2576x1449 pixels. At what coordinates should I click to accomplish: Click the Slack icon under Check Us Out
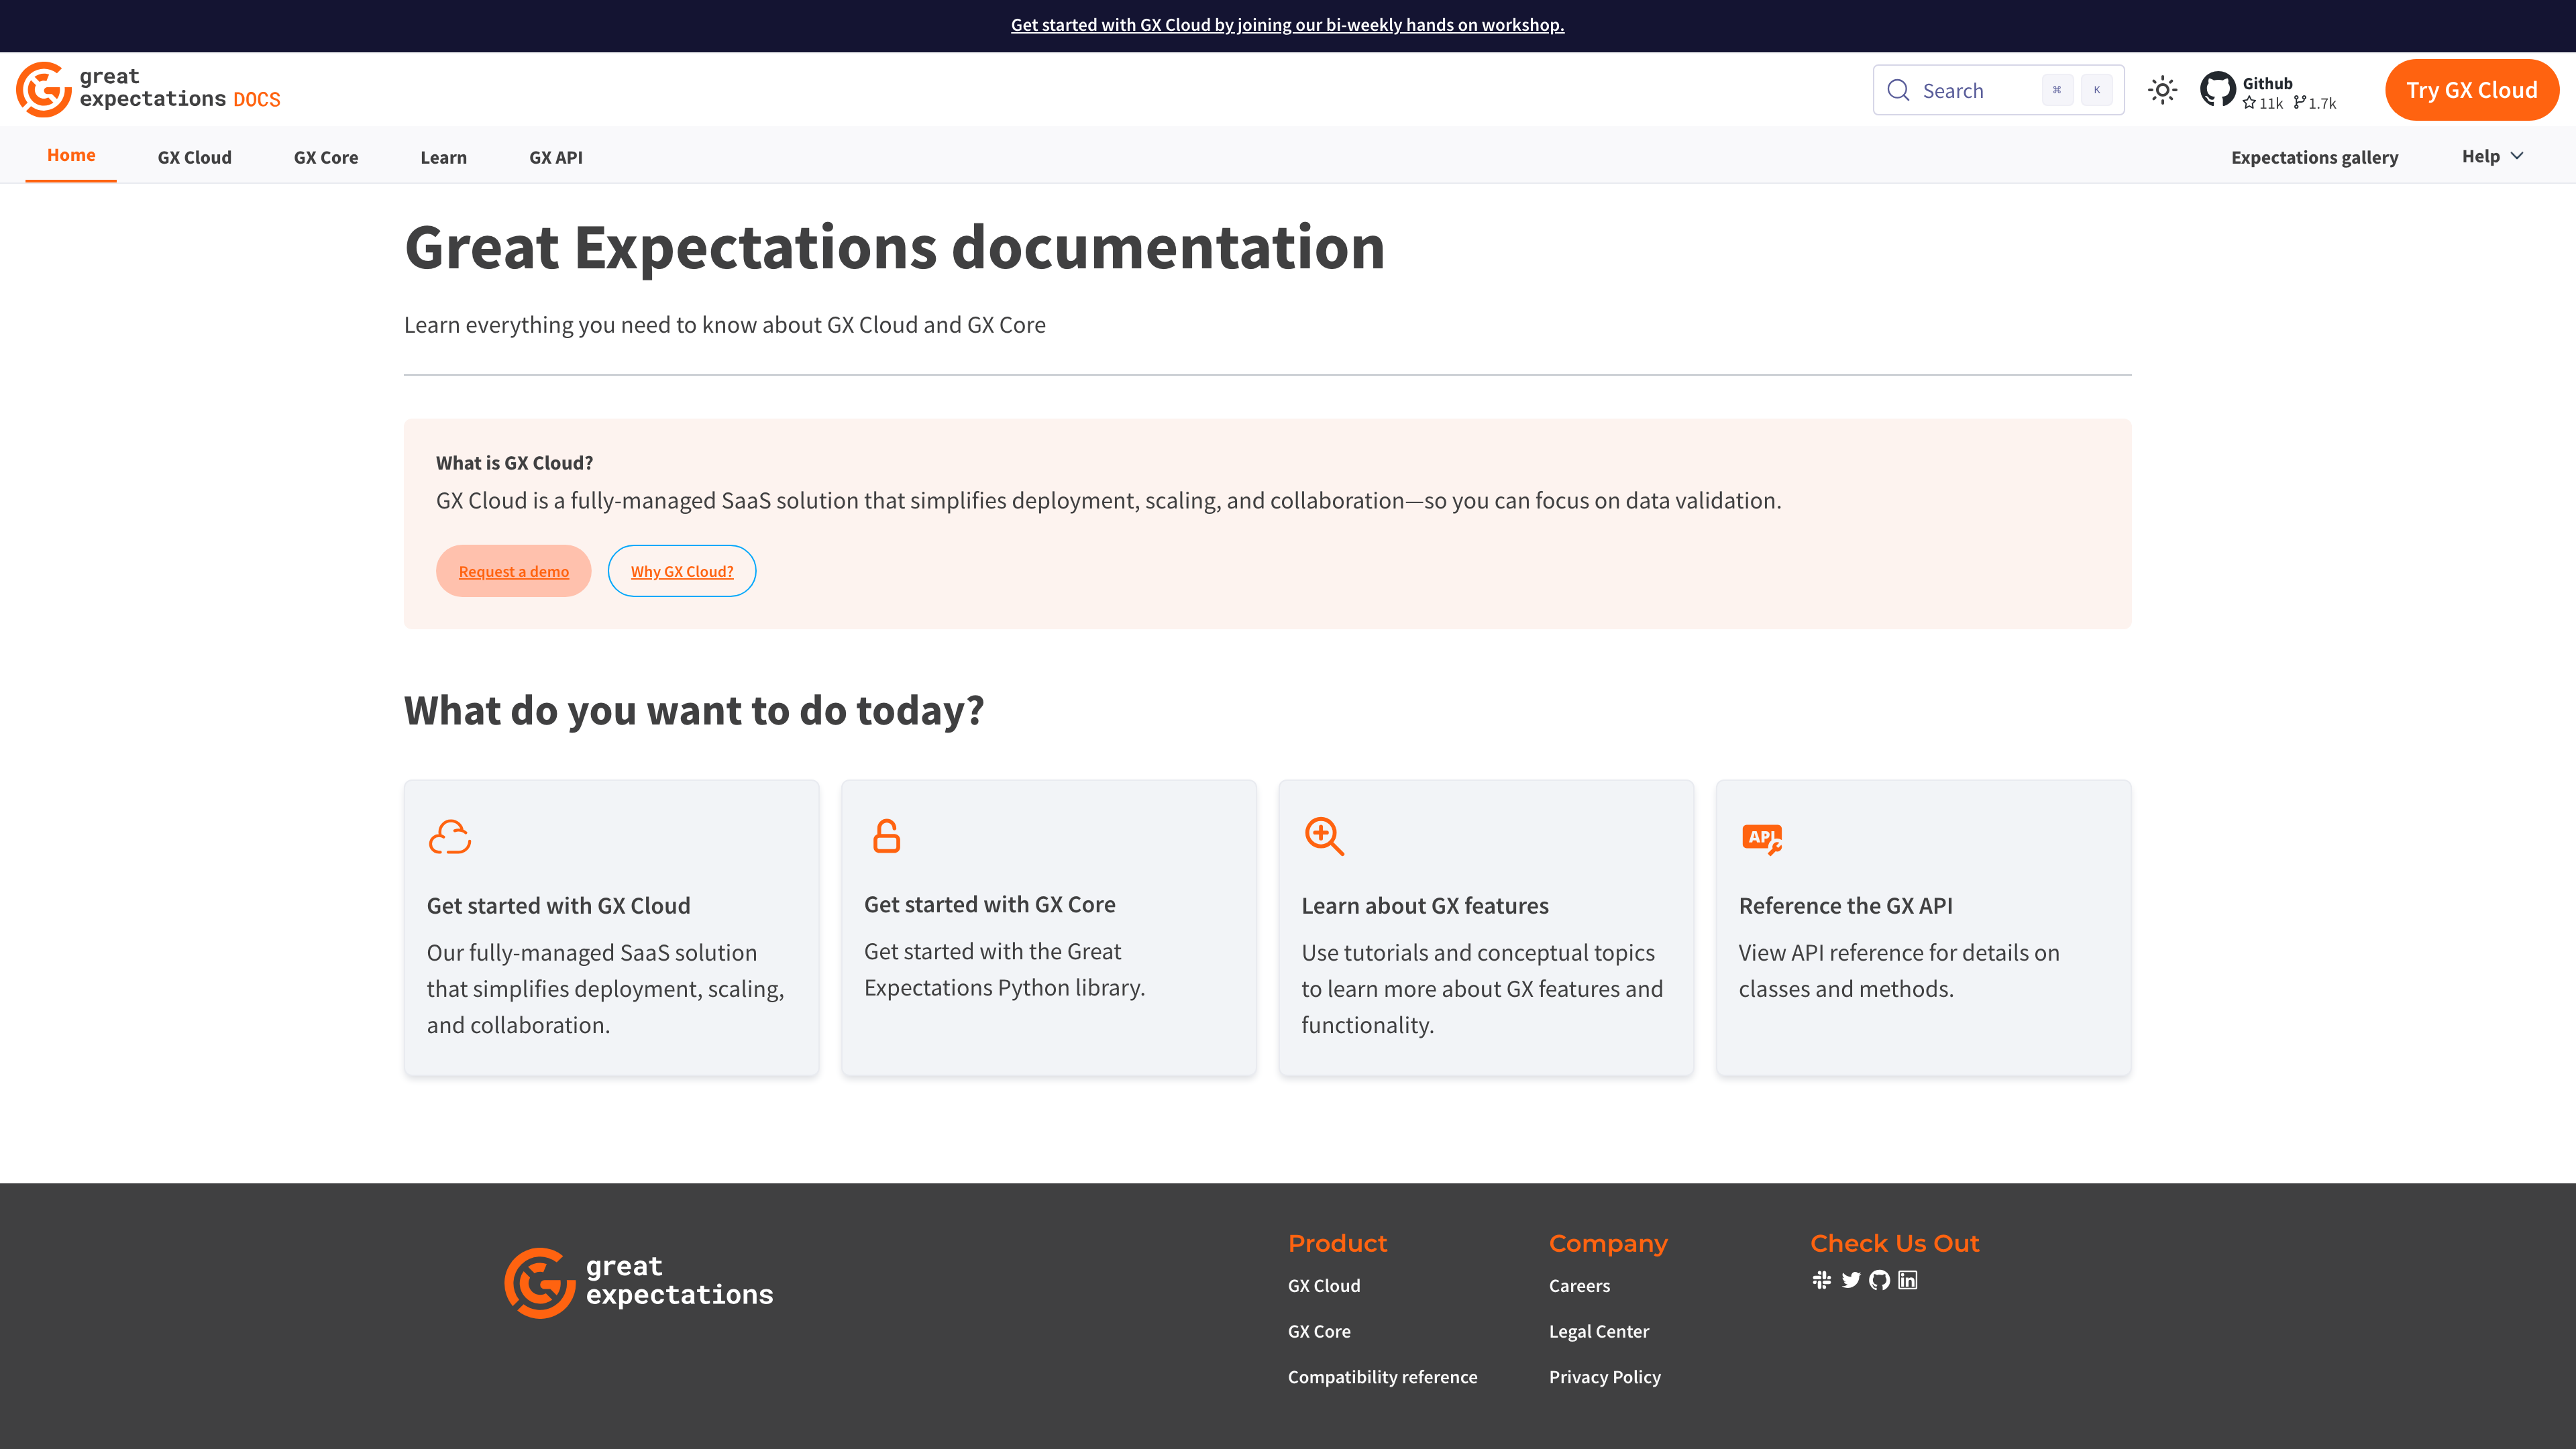coord(1823,1280)
